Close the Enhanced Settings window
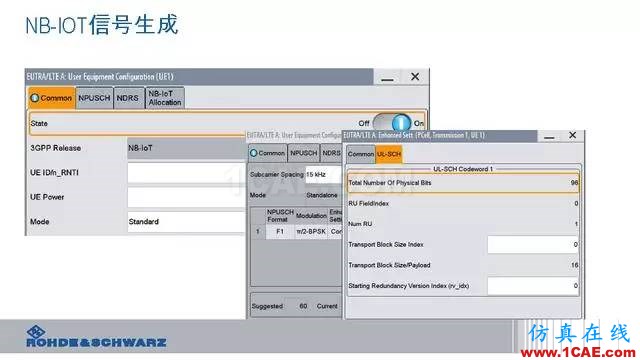 point(573,136)
